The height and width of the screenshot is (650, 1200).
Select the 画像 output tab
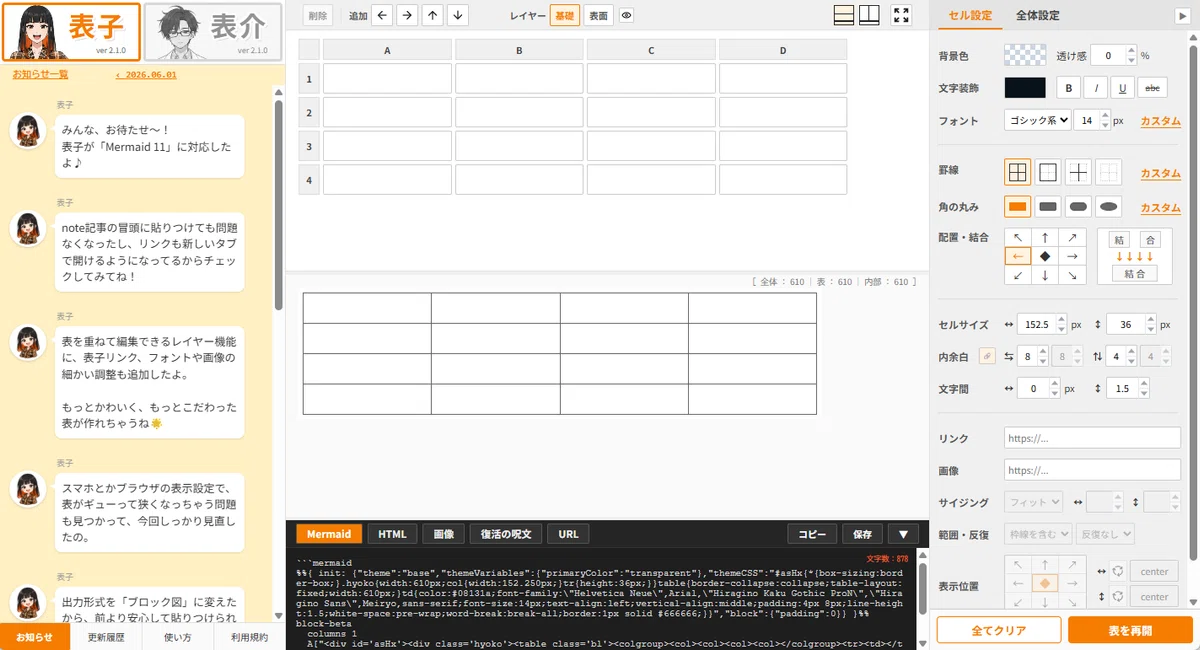[444, 534]
